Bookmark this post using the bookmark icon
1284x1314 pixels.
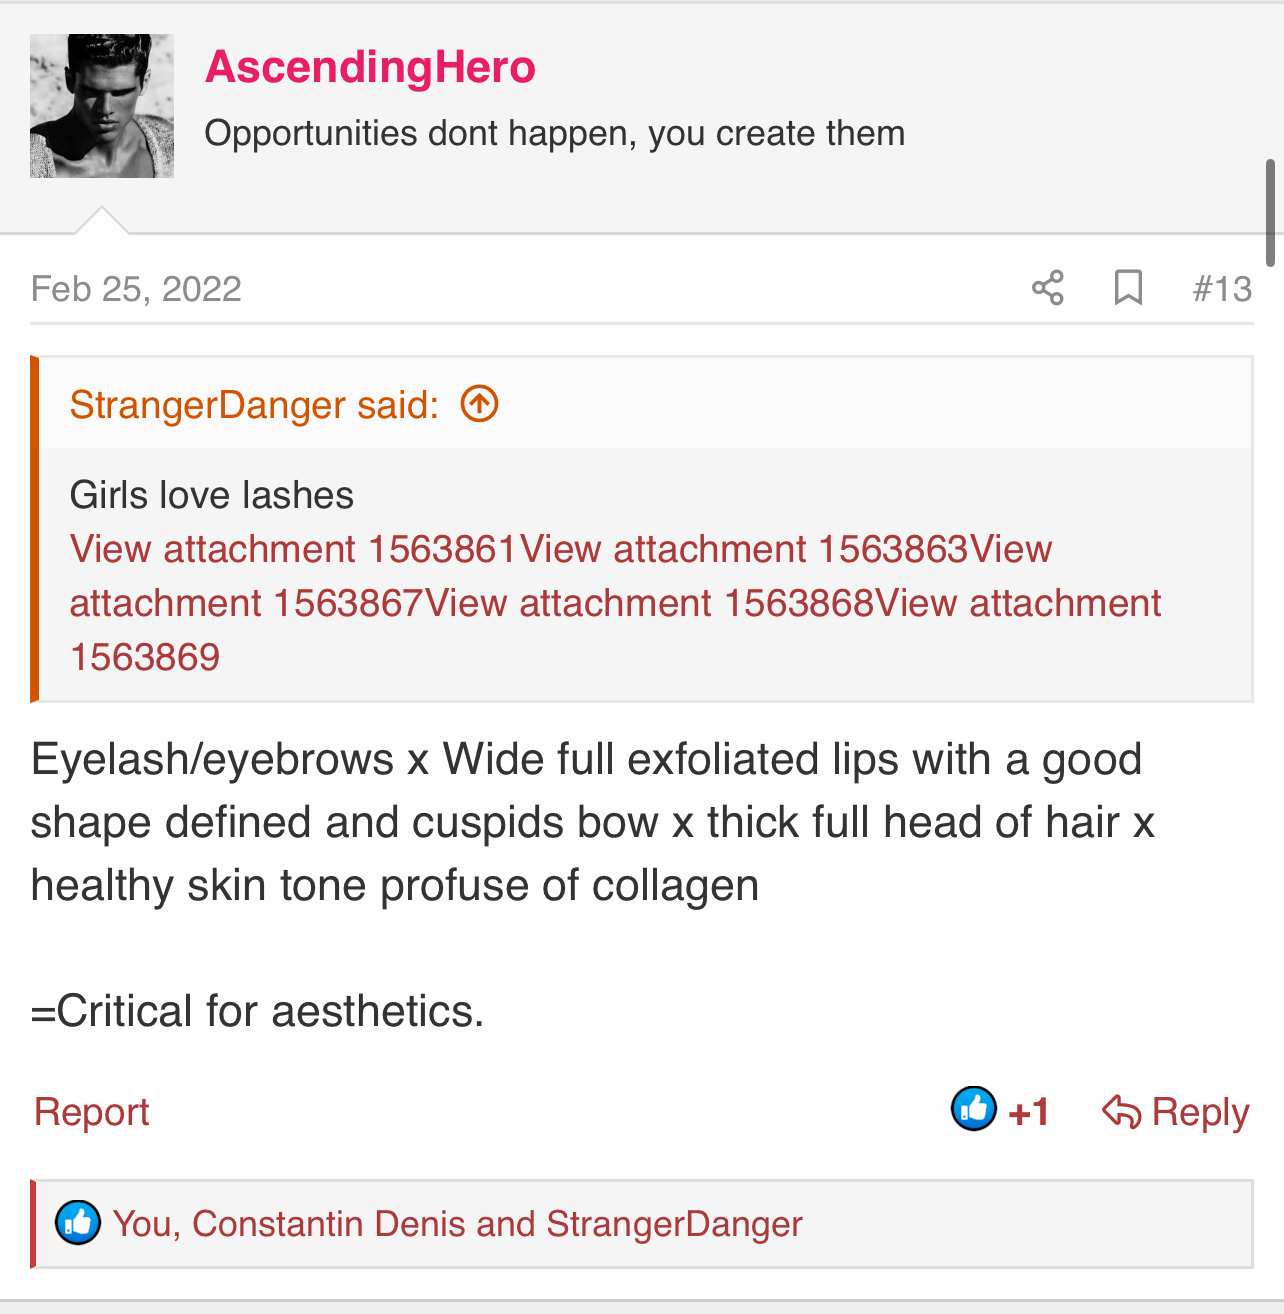1128,288
